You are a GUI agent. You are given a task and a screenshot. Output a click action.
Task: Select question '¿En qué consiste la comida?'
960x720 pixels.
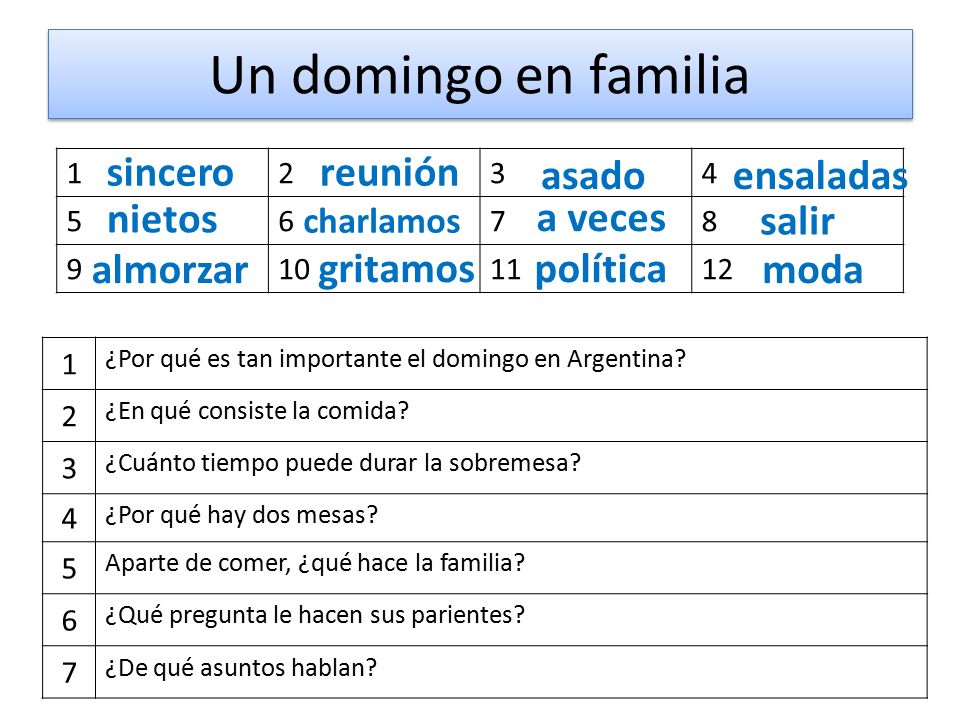(x=257, y=411)
